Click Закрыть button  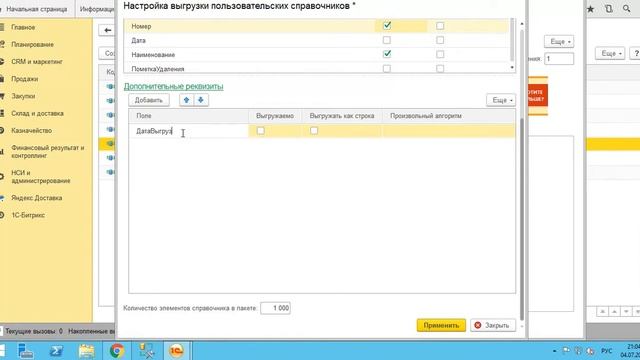pyautogui.click(x=493, y=325)
